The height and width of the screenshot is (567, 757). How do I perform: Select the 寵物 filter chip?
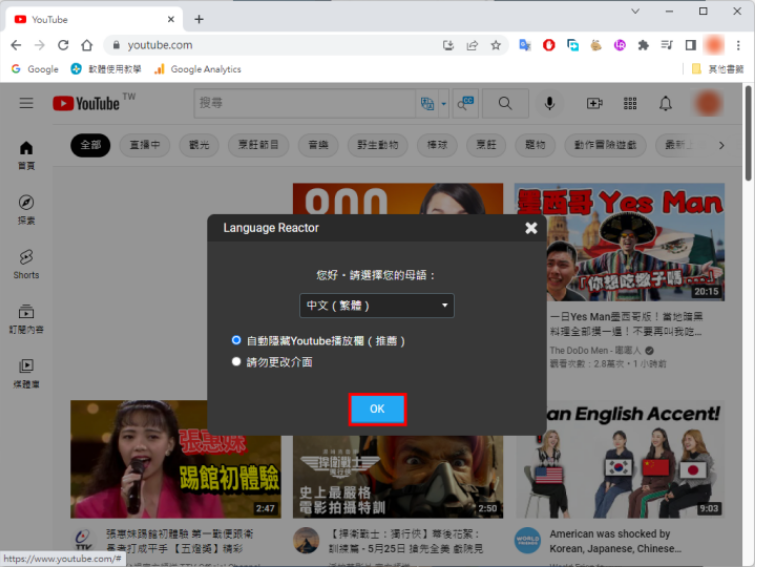tap(535, 145)
